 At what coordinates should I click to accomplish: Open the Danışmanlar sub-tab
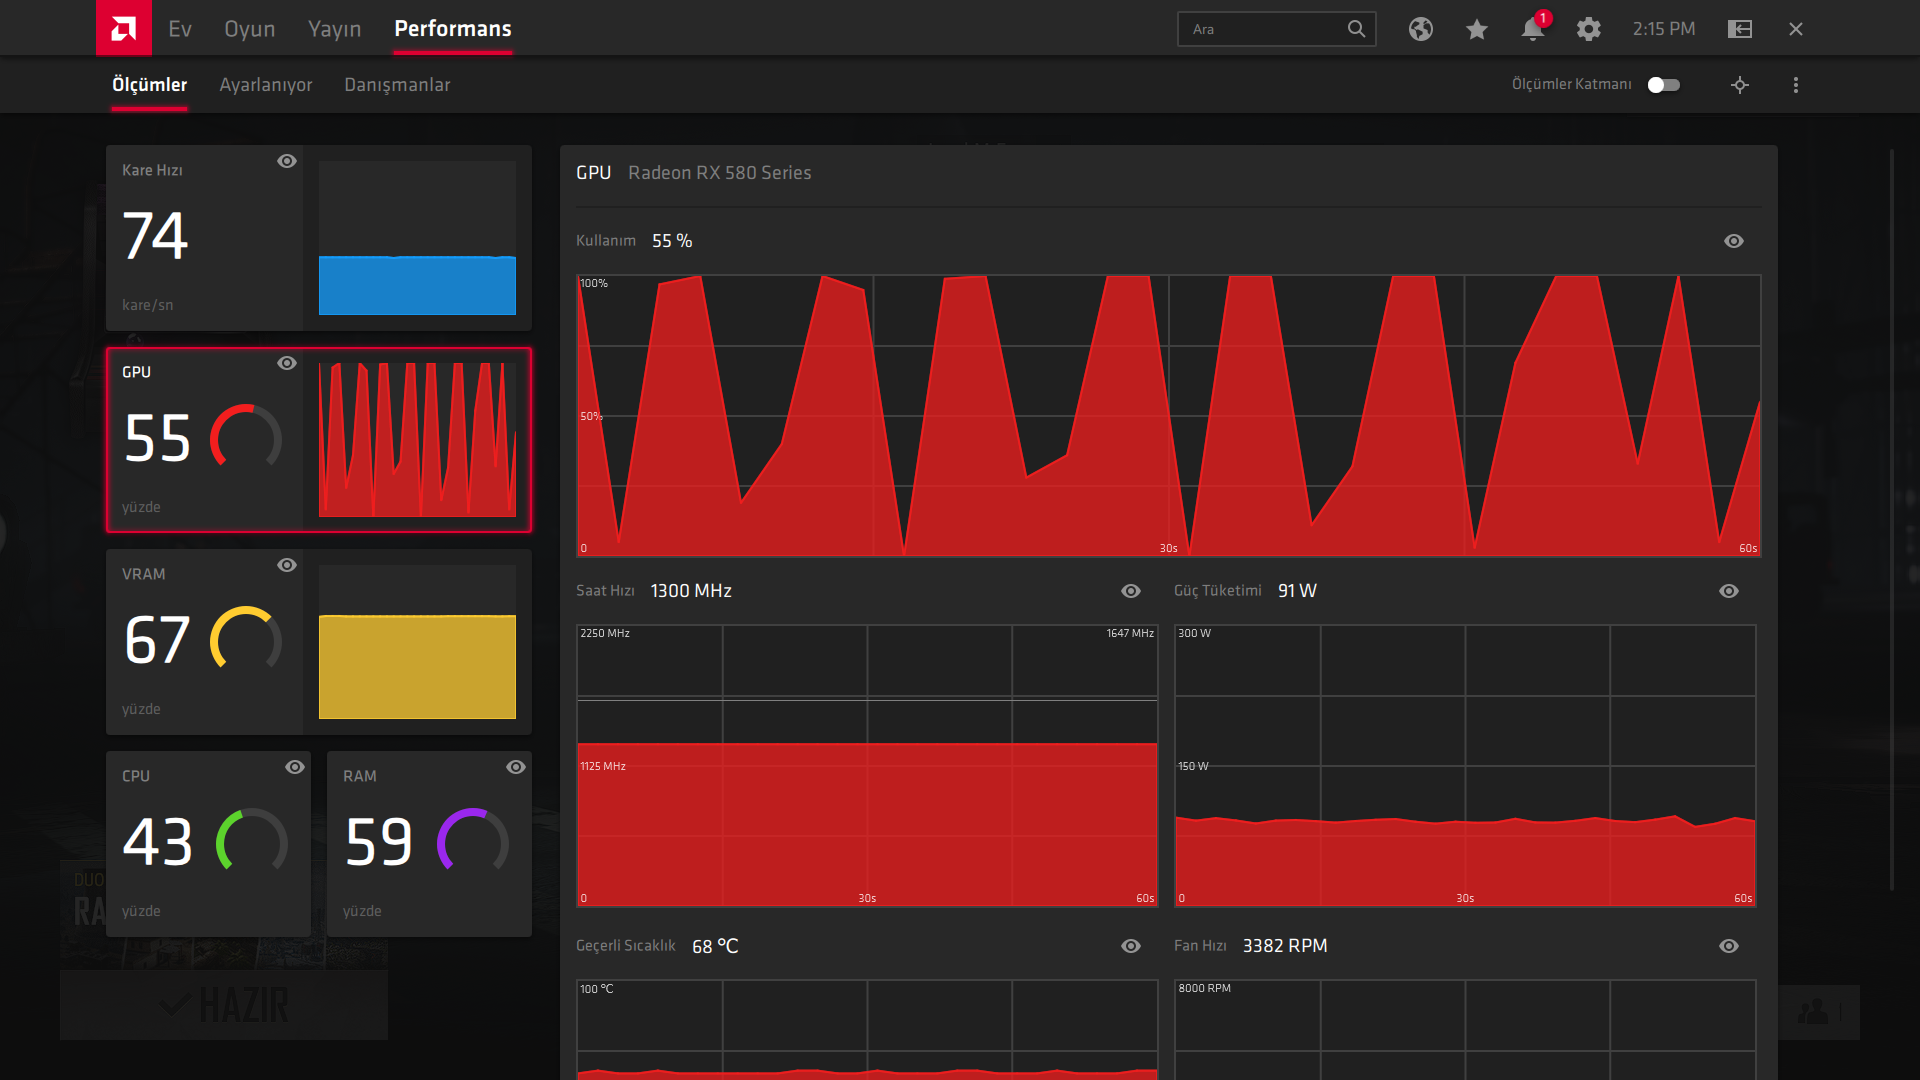(397, 85)
